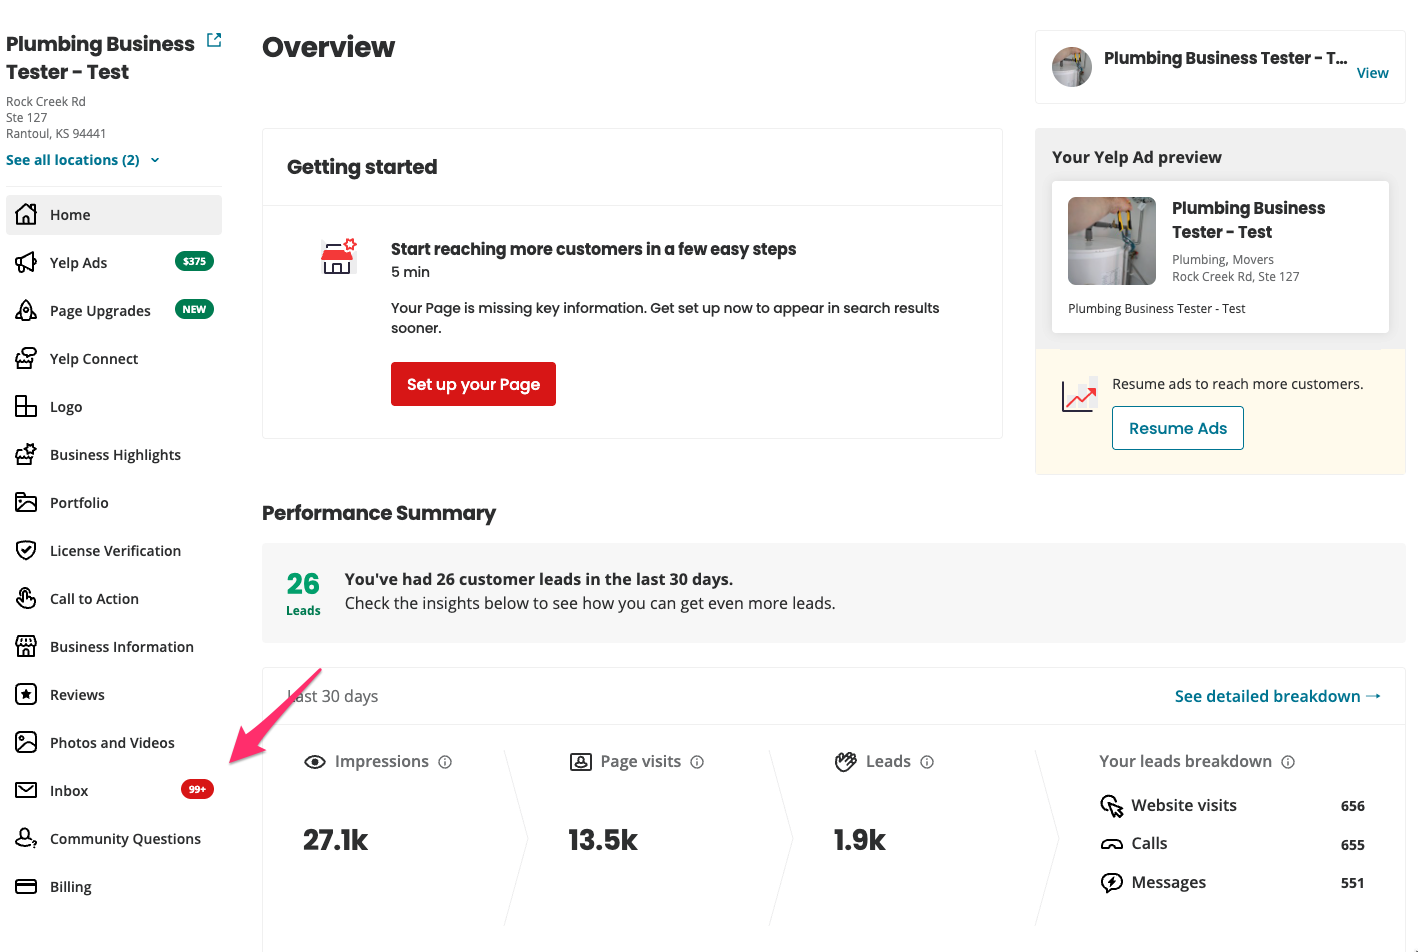Click the round business avatar thumbnail
The height and width of the screenshot is (952, 1418).
tap(1072, 67)
